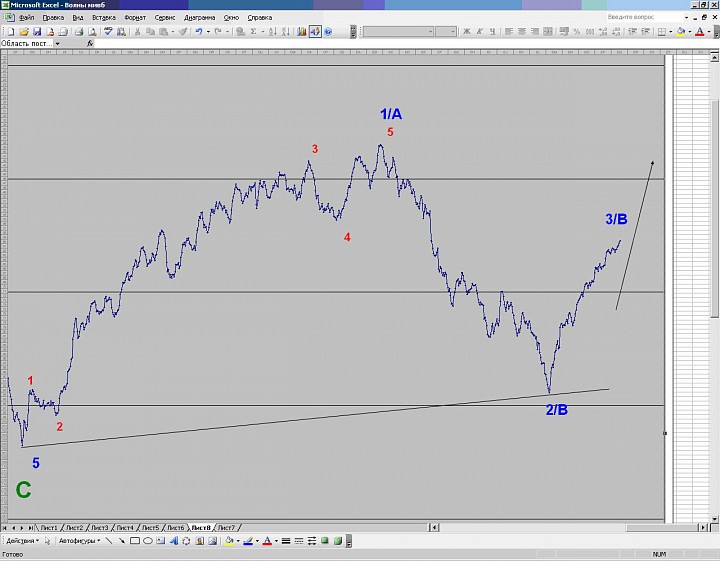Open the Действия drawing menu

coord(22,541)
